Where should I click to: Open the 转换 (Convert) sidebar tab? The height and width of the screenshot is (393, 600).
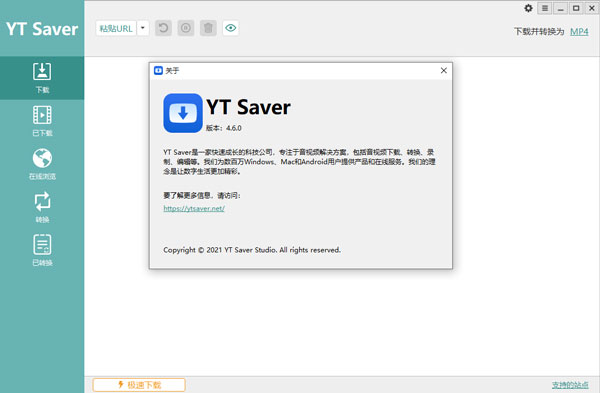(42, 207)
